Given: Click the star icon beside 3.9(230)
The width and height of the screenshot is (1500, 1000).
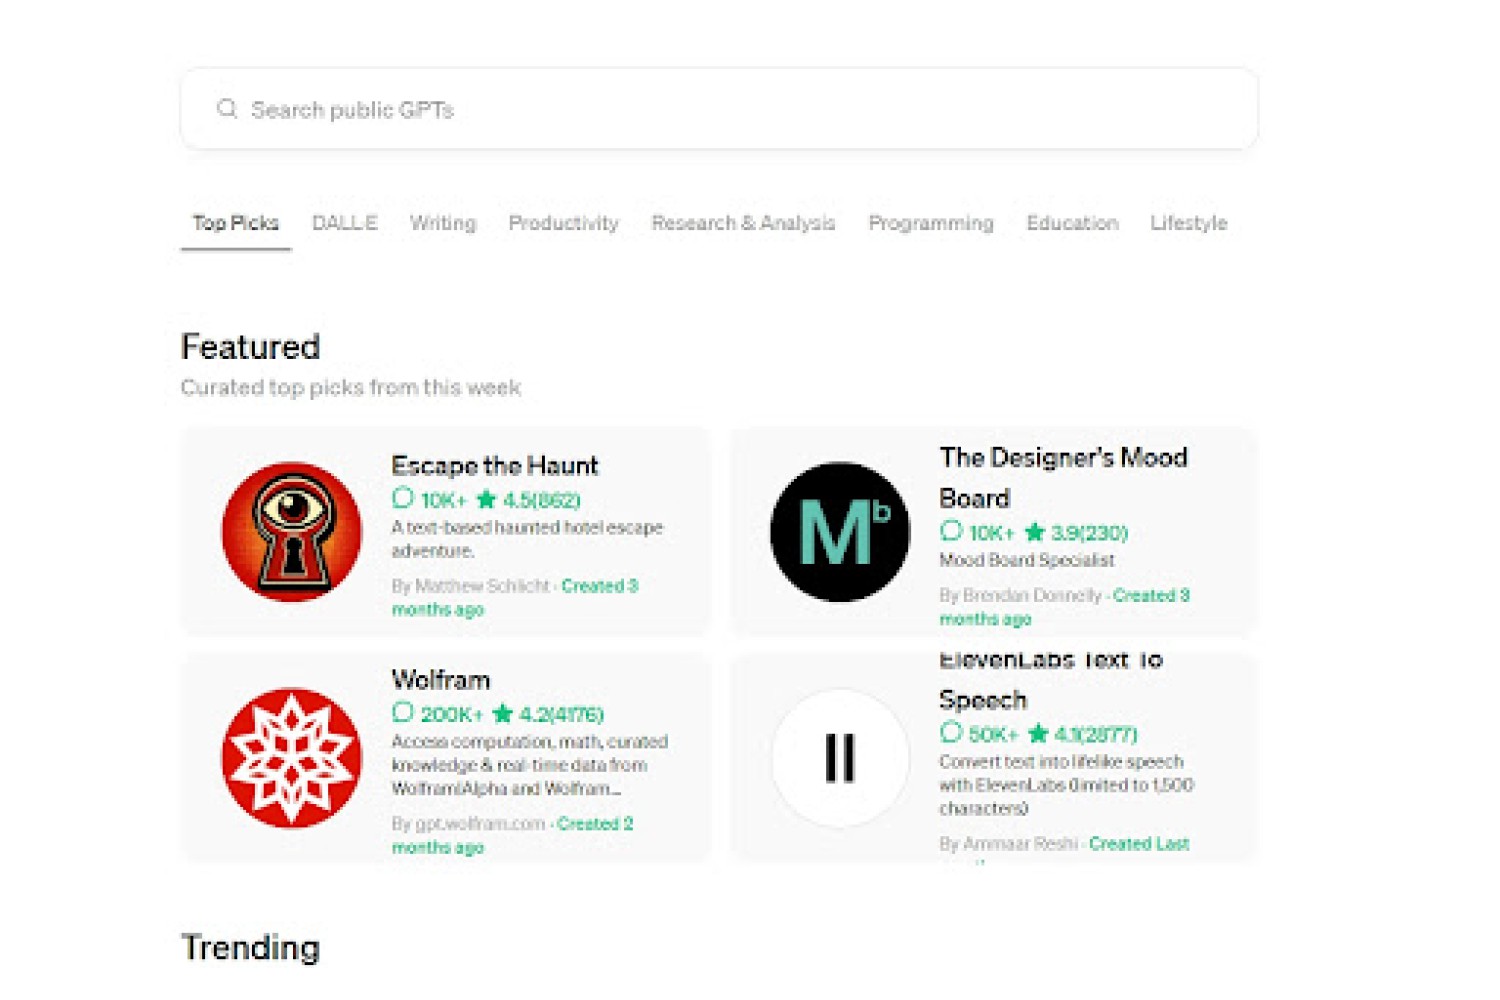Looking at the screenshot, I should coord(1035,531).
